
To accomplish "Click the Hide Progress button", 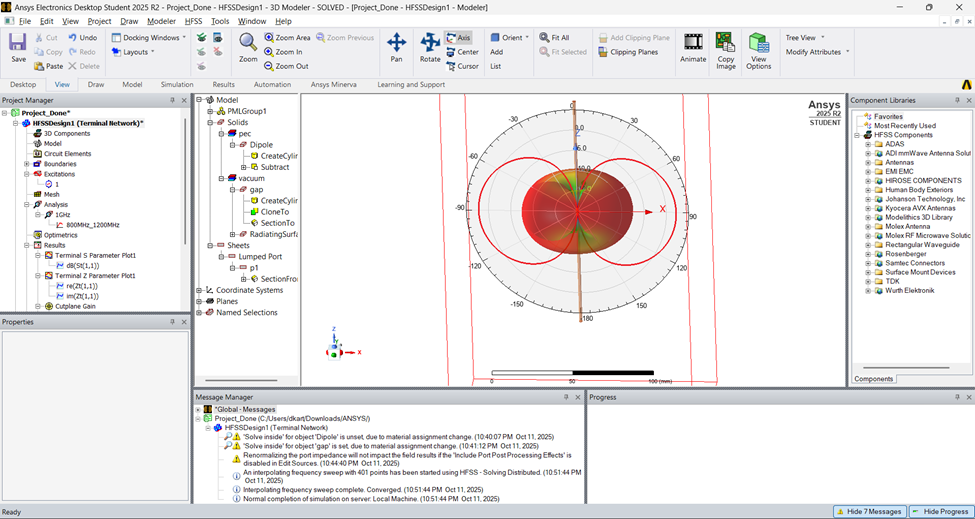I will click(940, 512).
